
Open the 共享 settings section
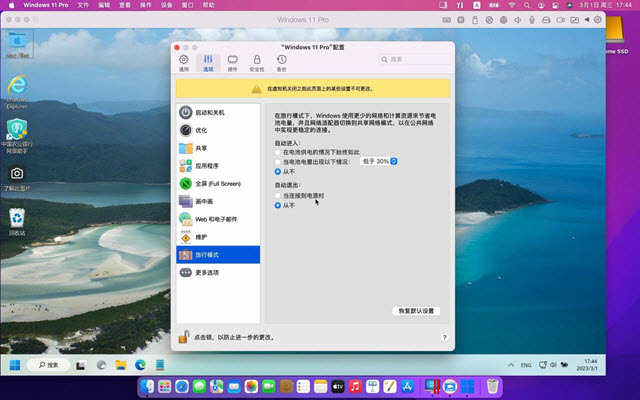pyautogui.click(x=218, y=148)
